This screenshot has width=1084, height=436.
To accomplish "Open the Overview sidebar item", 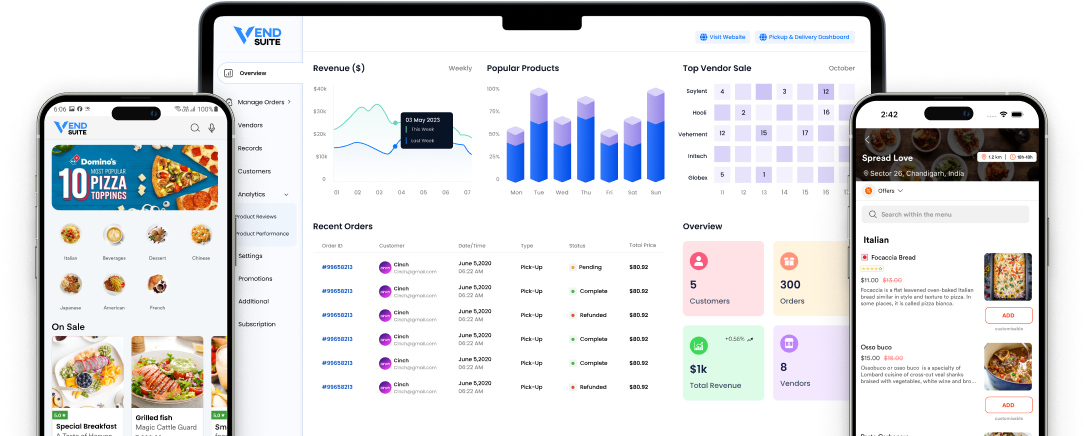I will 252,73.
